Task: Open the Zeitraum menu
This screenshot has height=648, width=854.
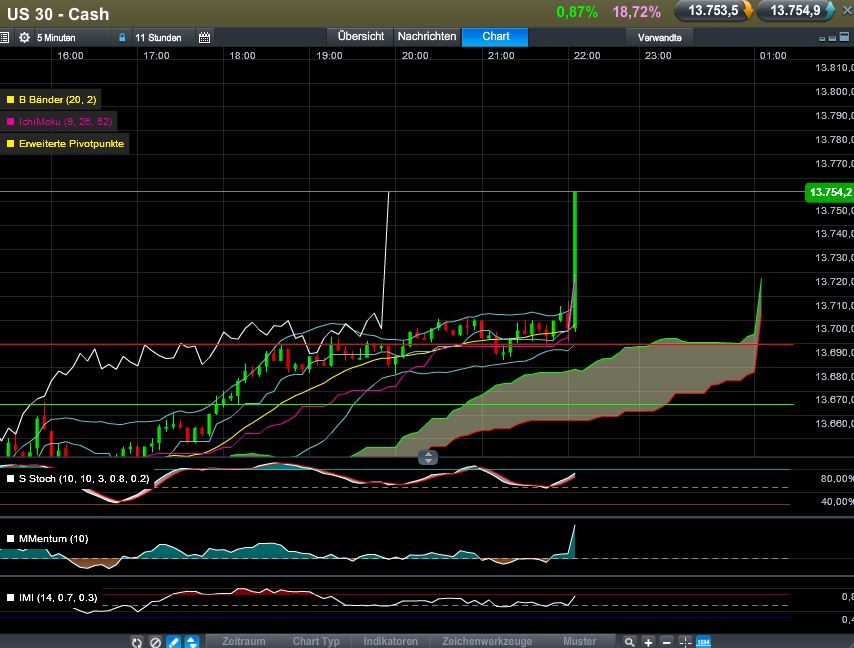Action: [243, 641]
